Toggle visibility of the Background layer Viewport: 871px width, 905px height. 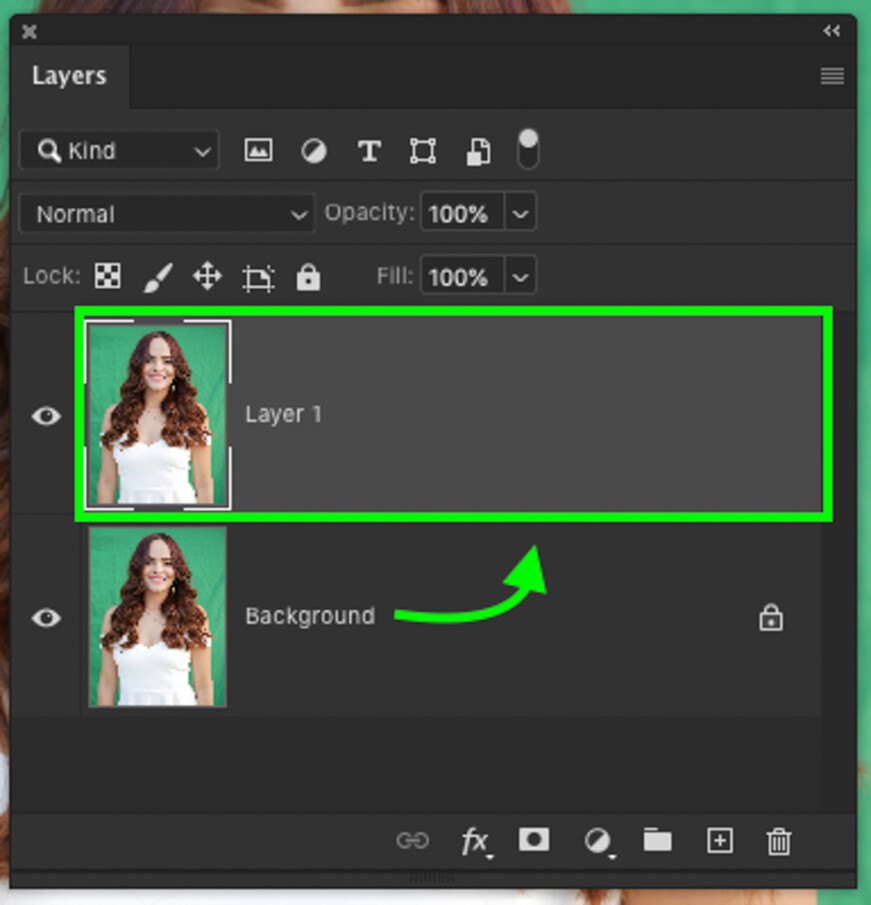45,618
